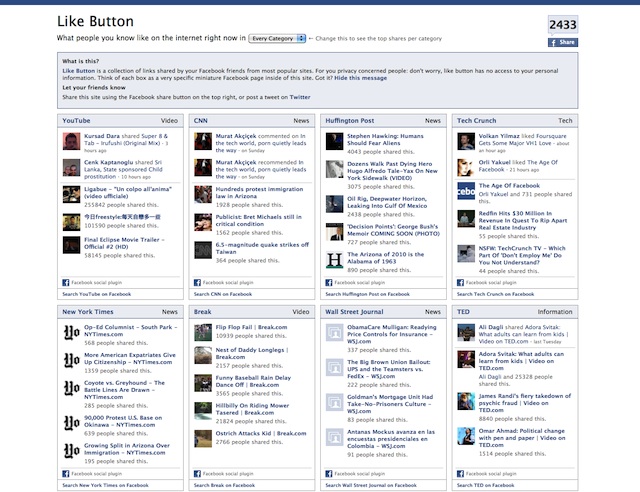Viewport: 640px width, 492px height.
Task: Click Final Eclipse Movie Trailer thumbnail
Action: 71,245
